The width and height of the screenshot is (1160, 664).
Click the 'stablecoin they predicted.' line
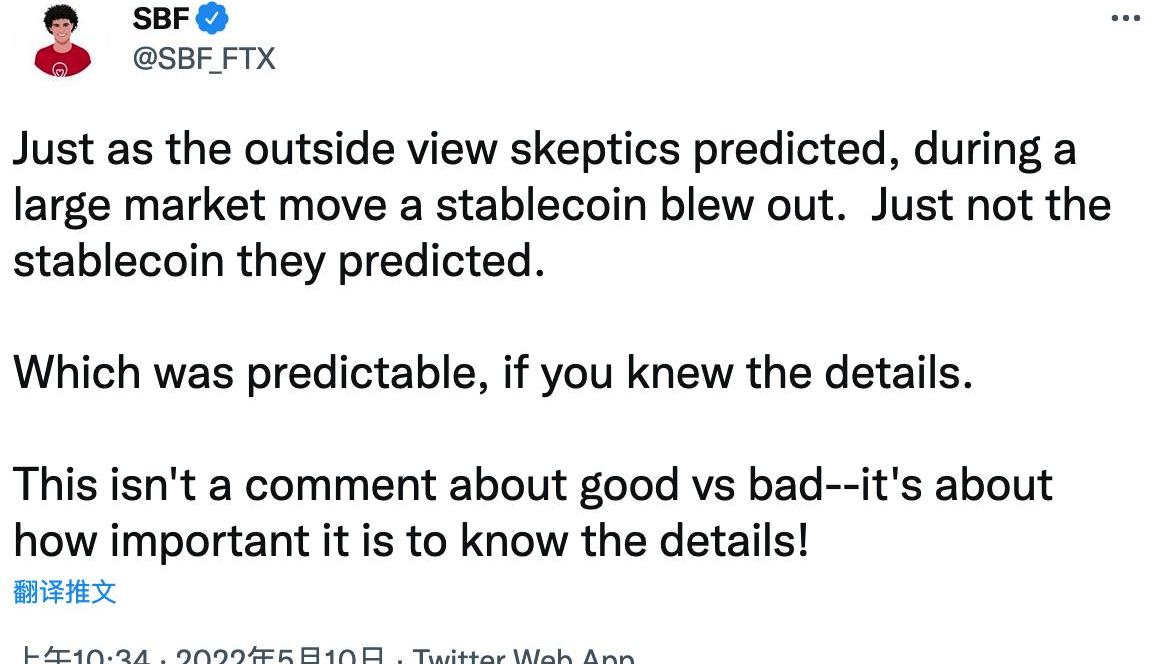pos(279,262)
